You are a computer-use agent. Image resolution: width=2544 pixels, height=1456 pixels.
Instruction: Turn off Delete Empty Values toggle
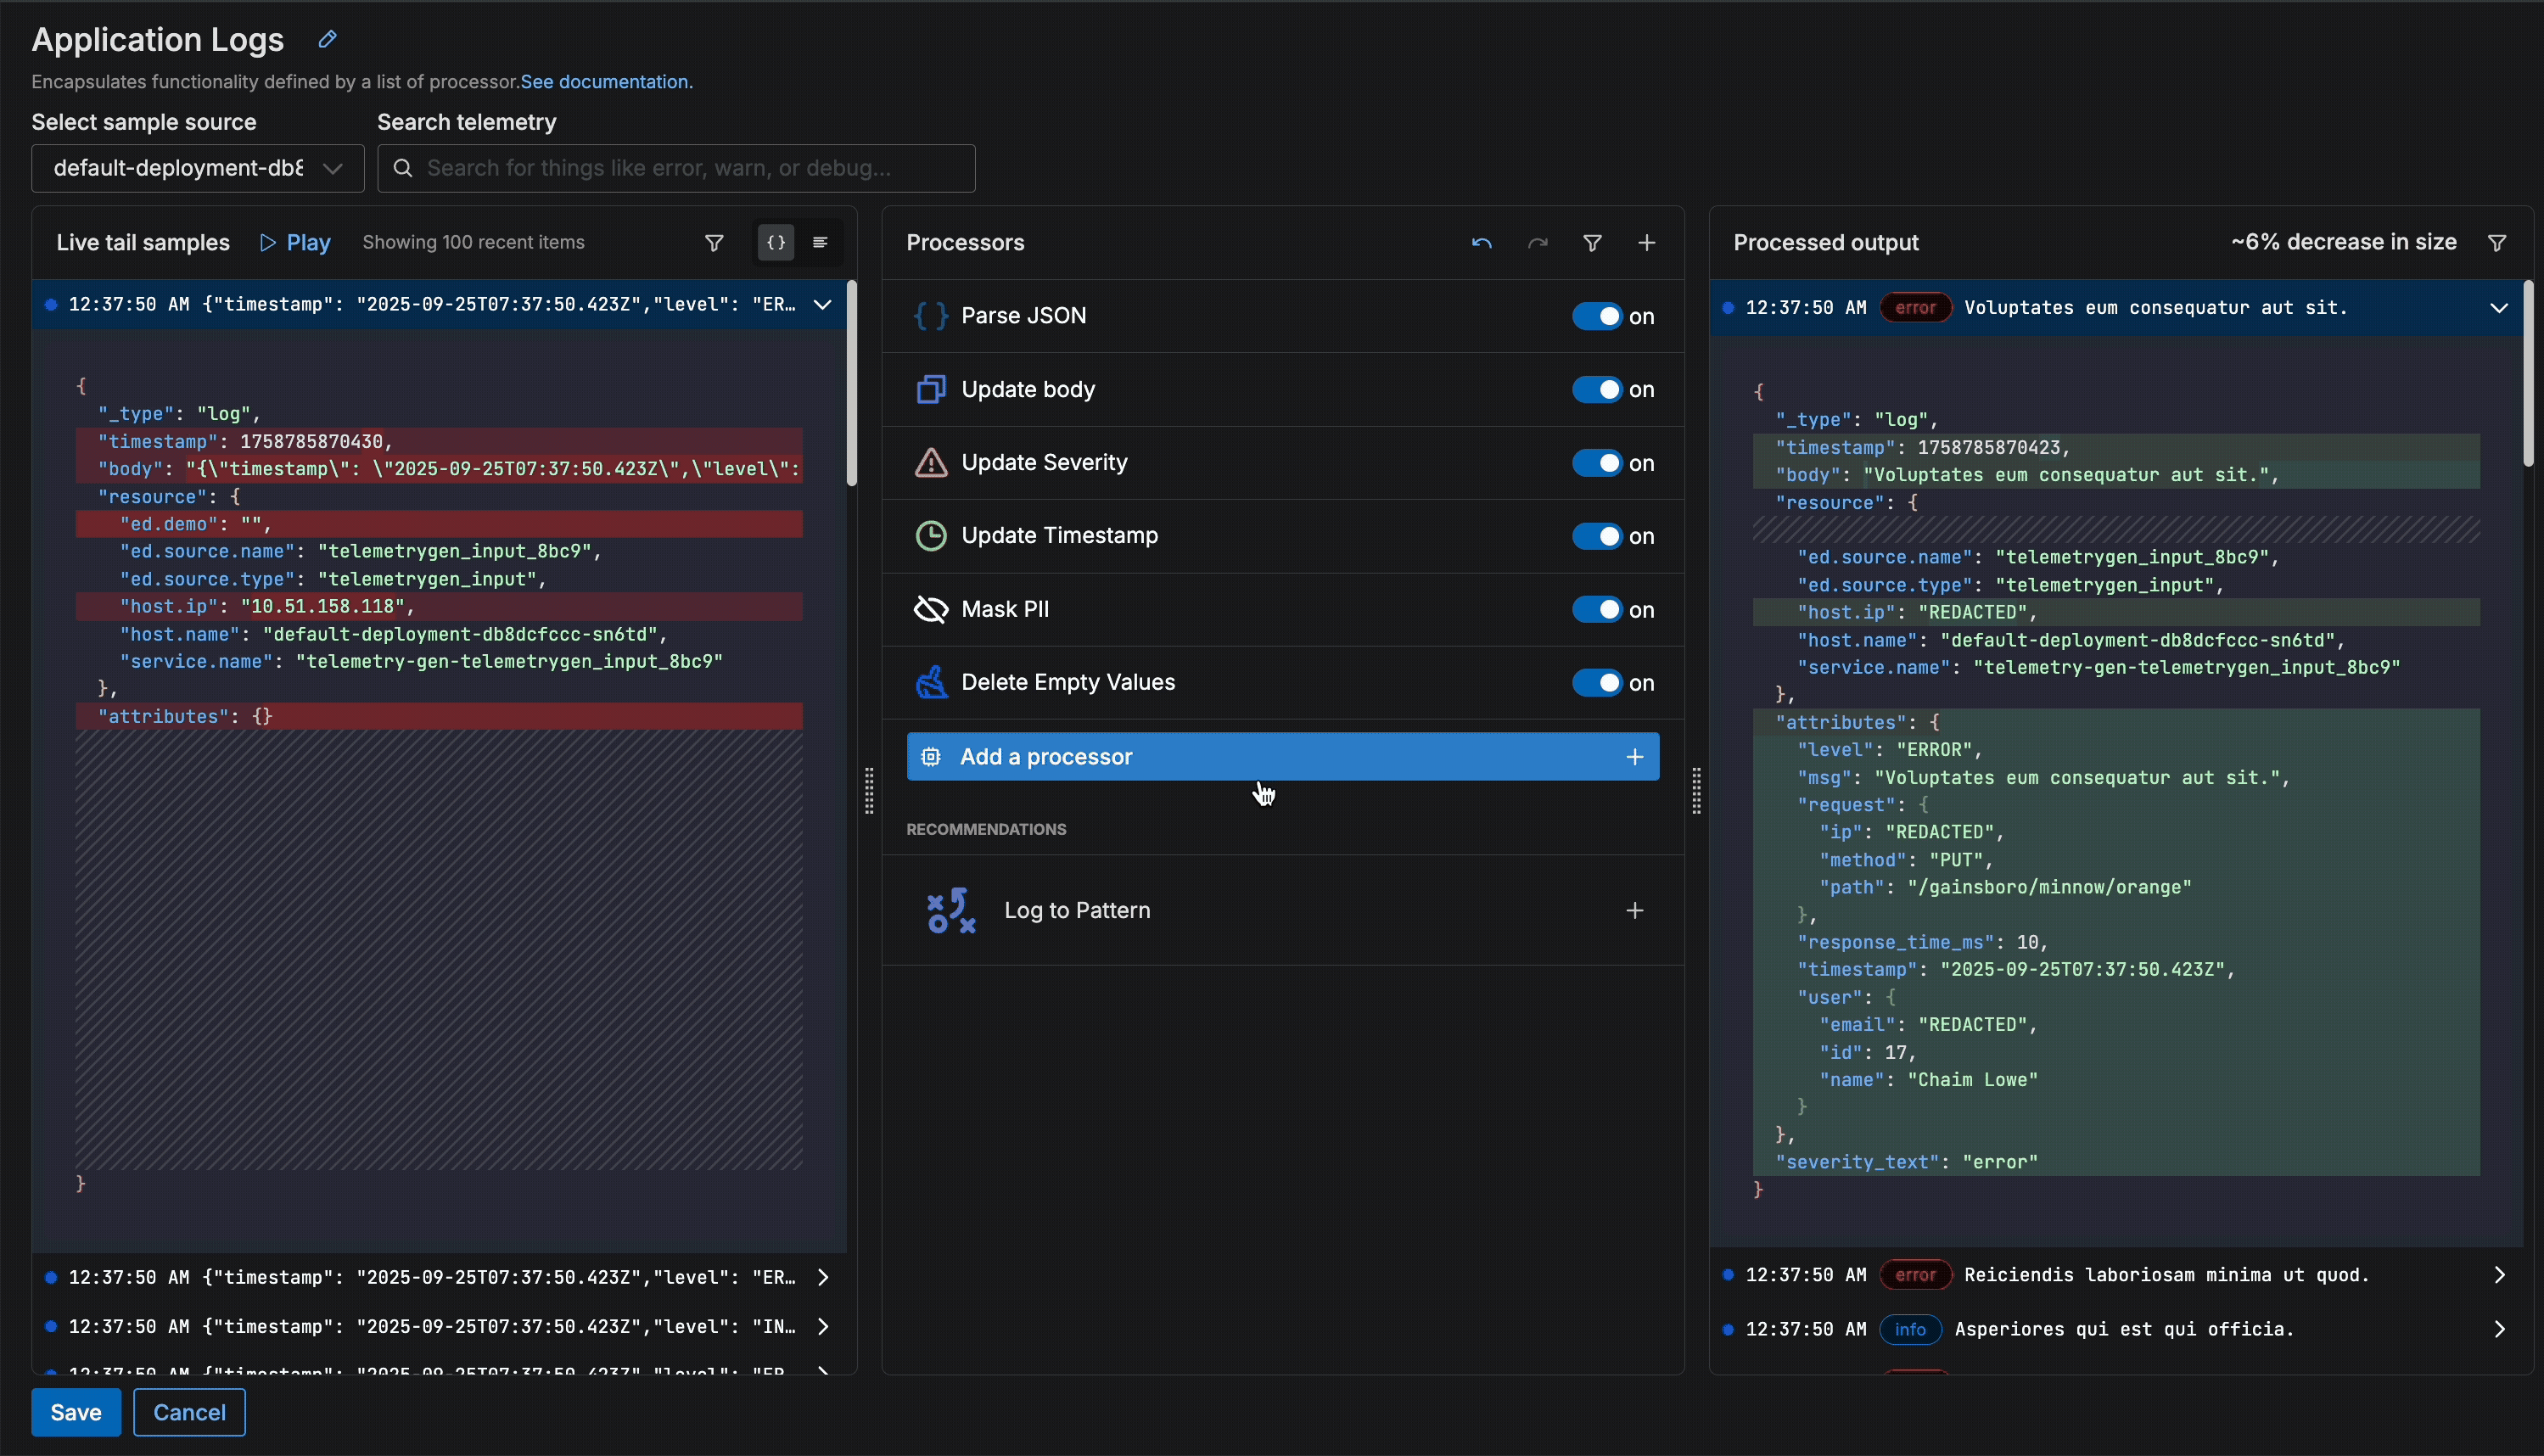(1597, 683)
